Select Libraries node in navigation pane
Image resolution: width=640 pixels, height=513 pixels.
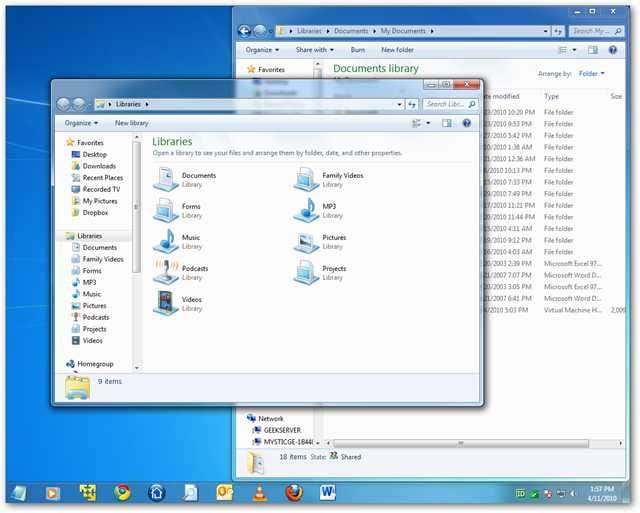(x=89, y=236)
